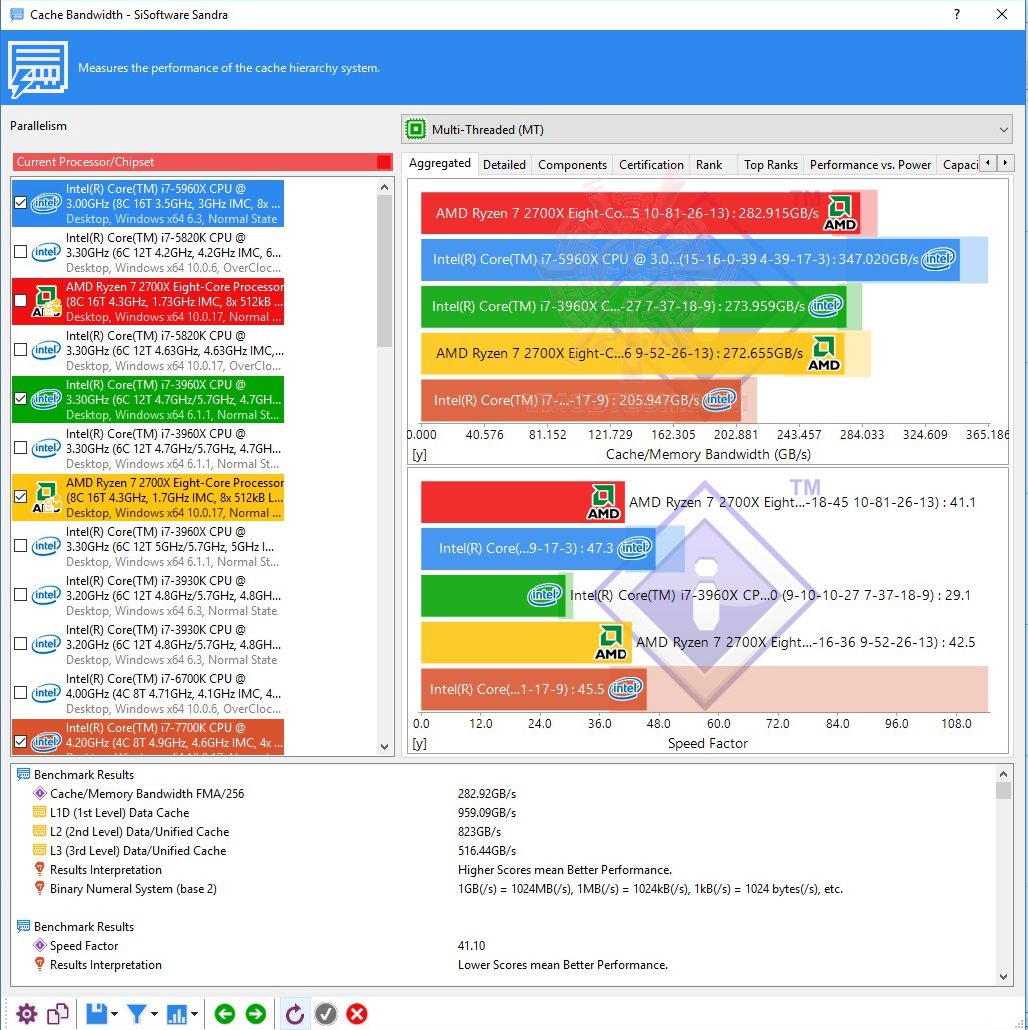Go forward with the green right arrow
The height and width of the screenshot is (1030, 1028).
(256, 1014)
